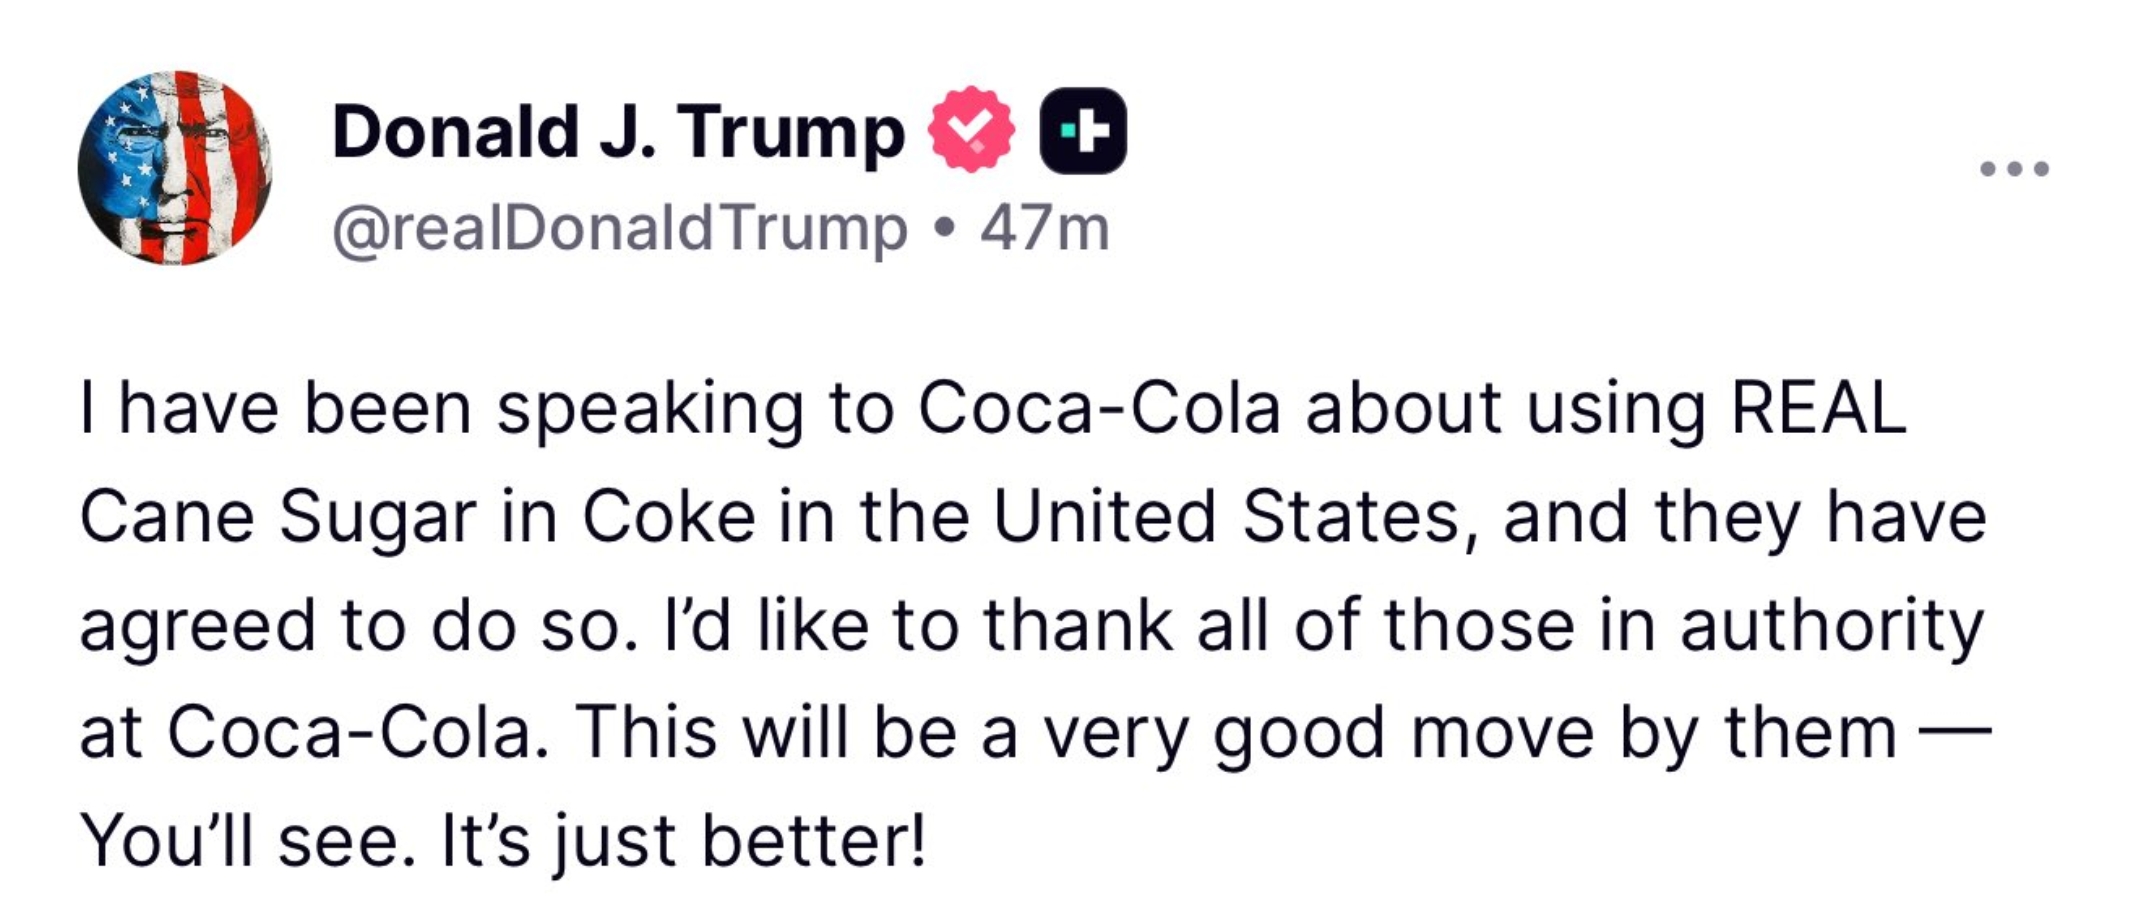Open the three-dot more options menu

2015,169
